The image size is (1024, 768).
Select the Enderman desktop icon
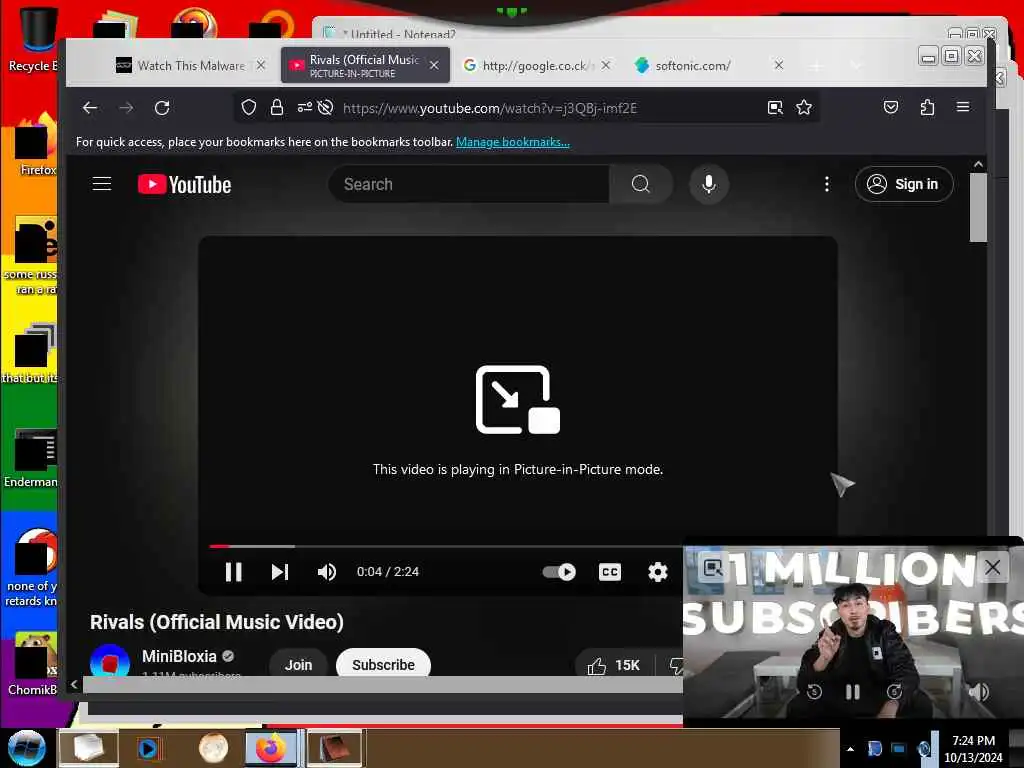pos(31,458)
